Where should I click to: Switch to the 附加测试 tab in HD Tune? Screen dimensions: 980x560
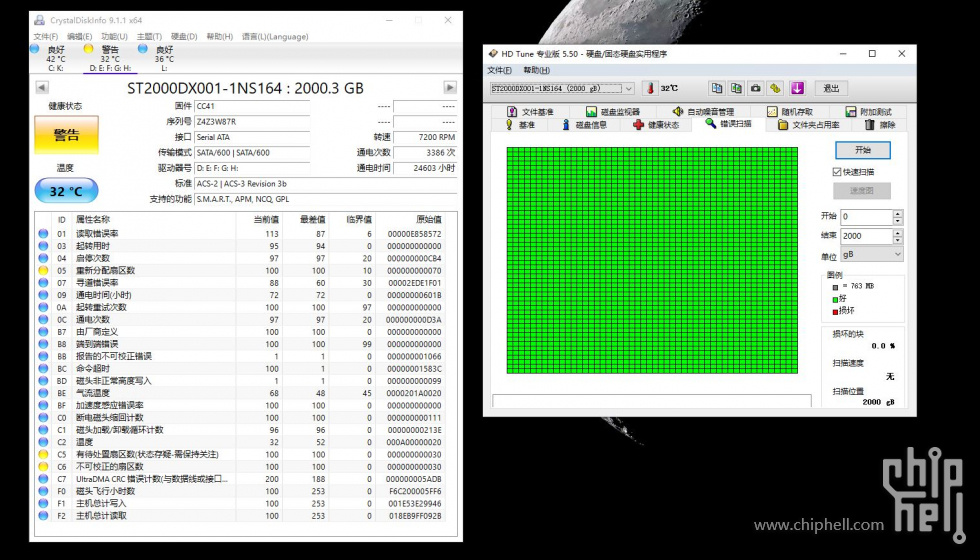[x=869, y=112]
